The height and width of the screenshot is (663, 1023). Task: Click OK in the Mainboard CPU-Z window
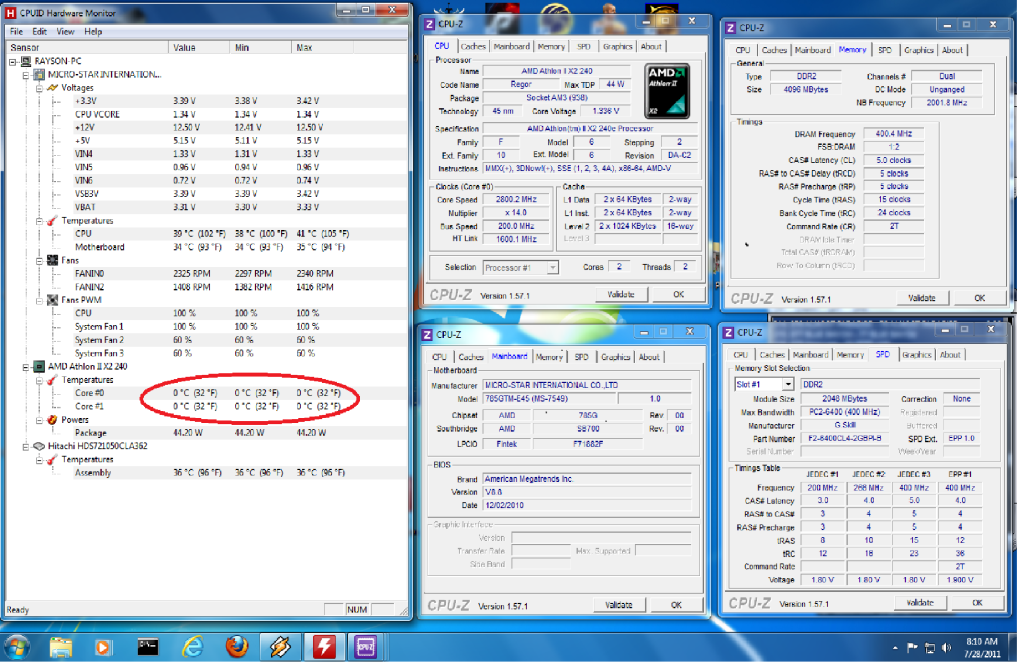677,605
